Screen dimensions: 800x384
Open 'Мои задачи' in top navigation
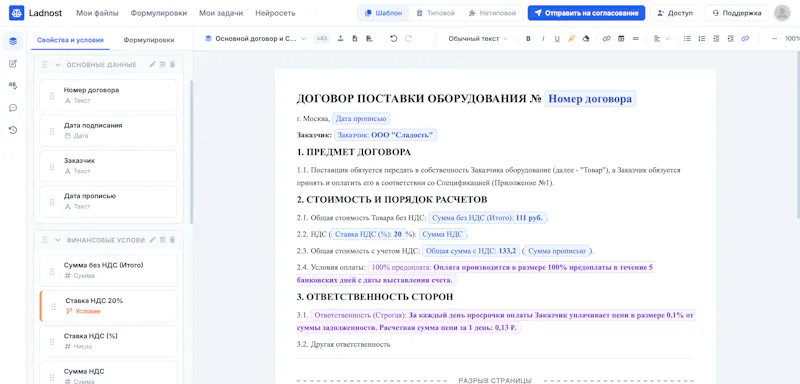[221, 13]
